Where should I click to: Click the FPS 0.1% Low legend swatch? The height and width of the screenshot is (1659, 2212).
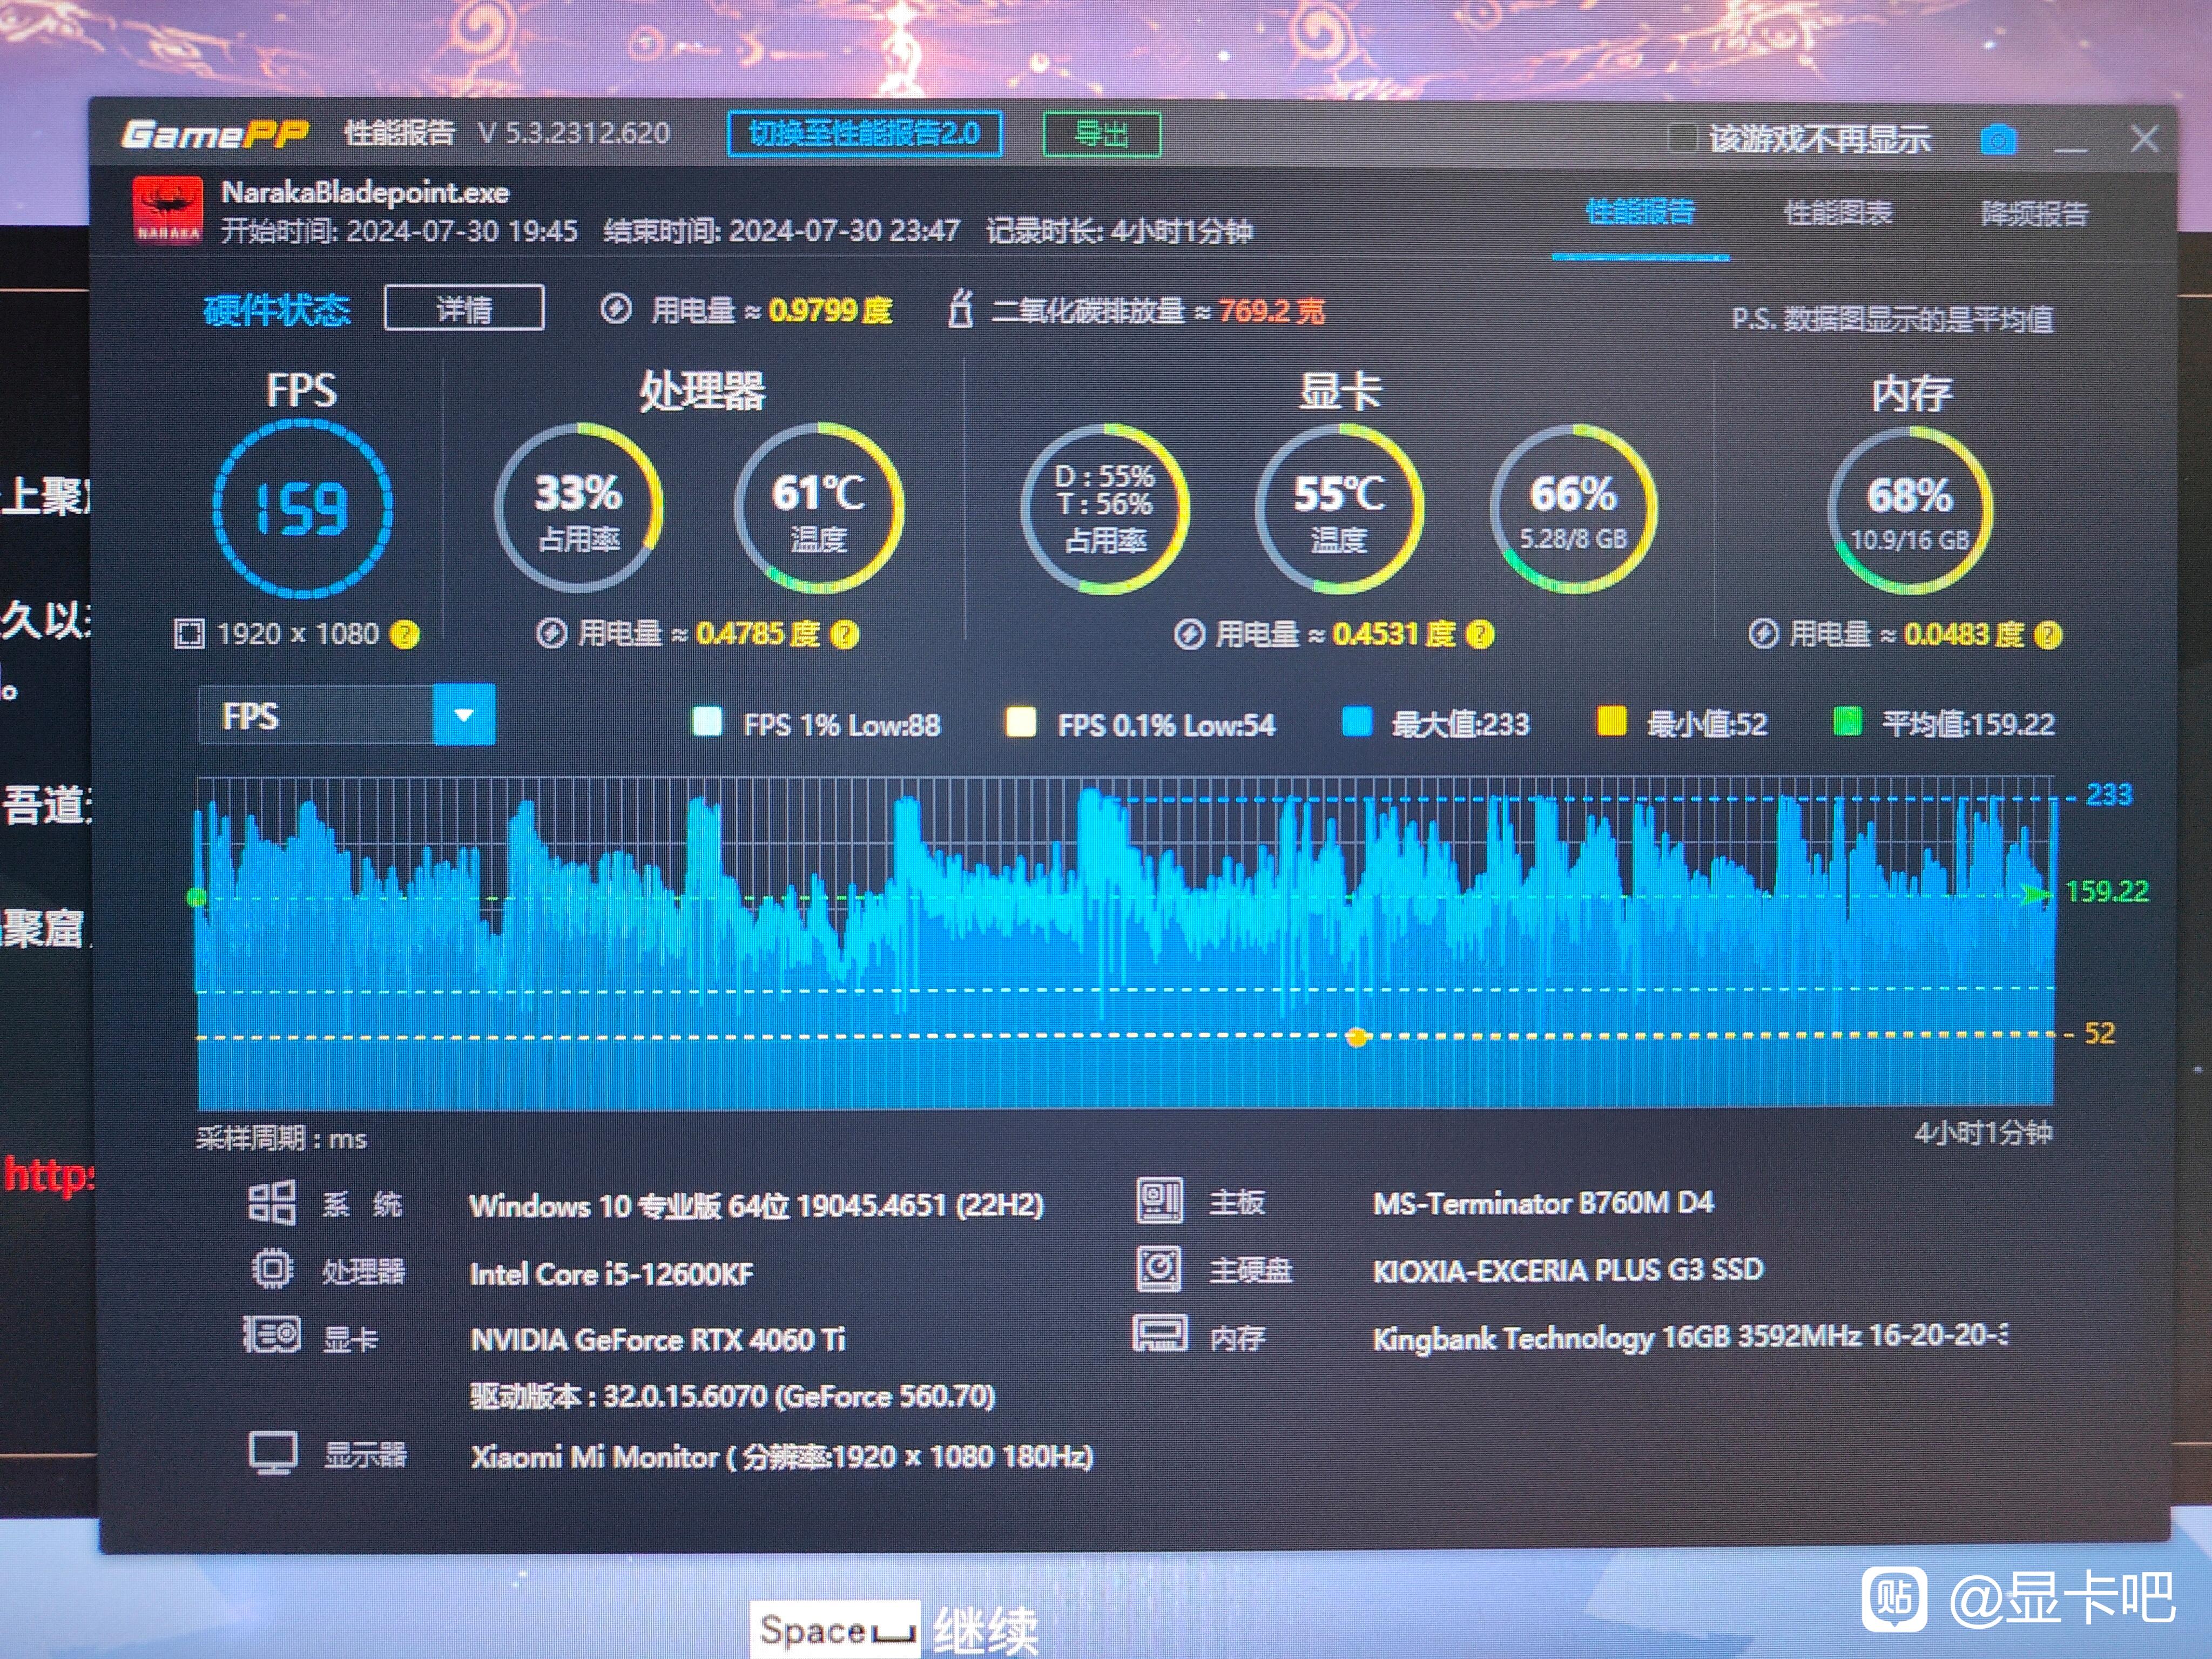point(1020,722)
